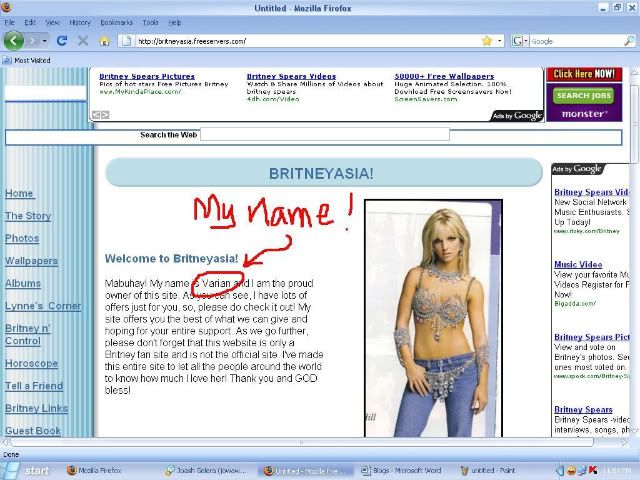This screenshot has height=480, width=640.
Task: Open the address bar history dropdown
Action: coord(500,41)
